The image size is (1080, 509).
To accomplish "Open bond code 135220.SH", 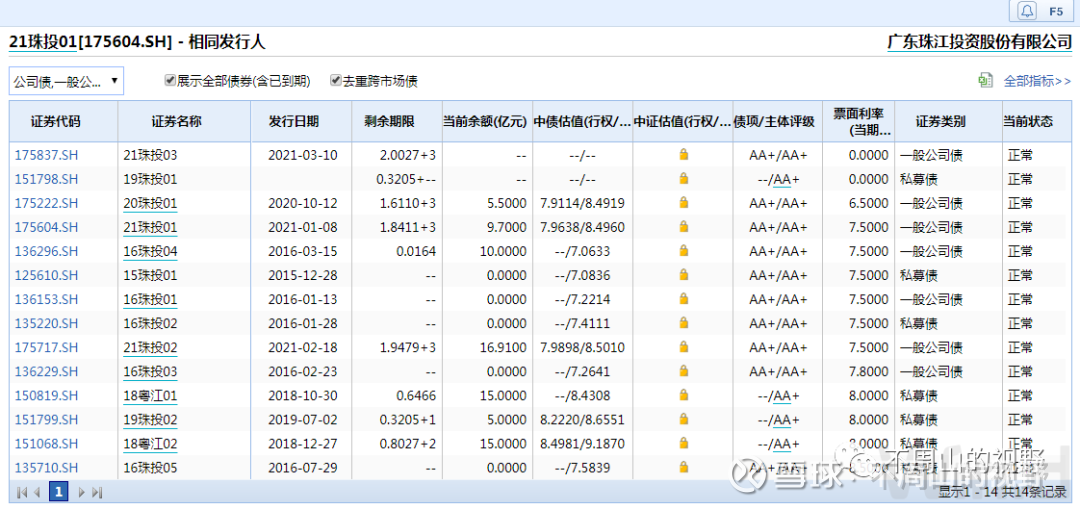I will (x=46, y=324).
